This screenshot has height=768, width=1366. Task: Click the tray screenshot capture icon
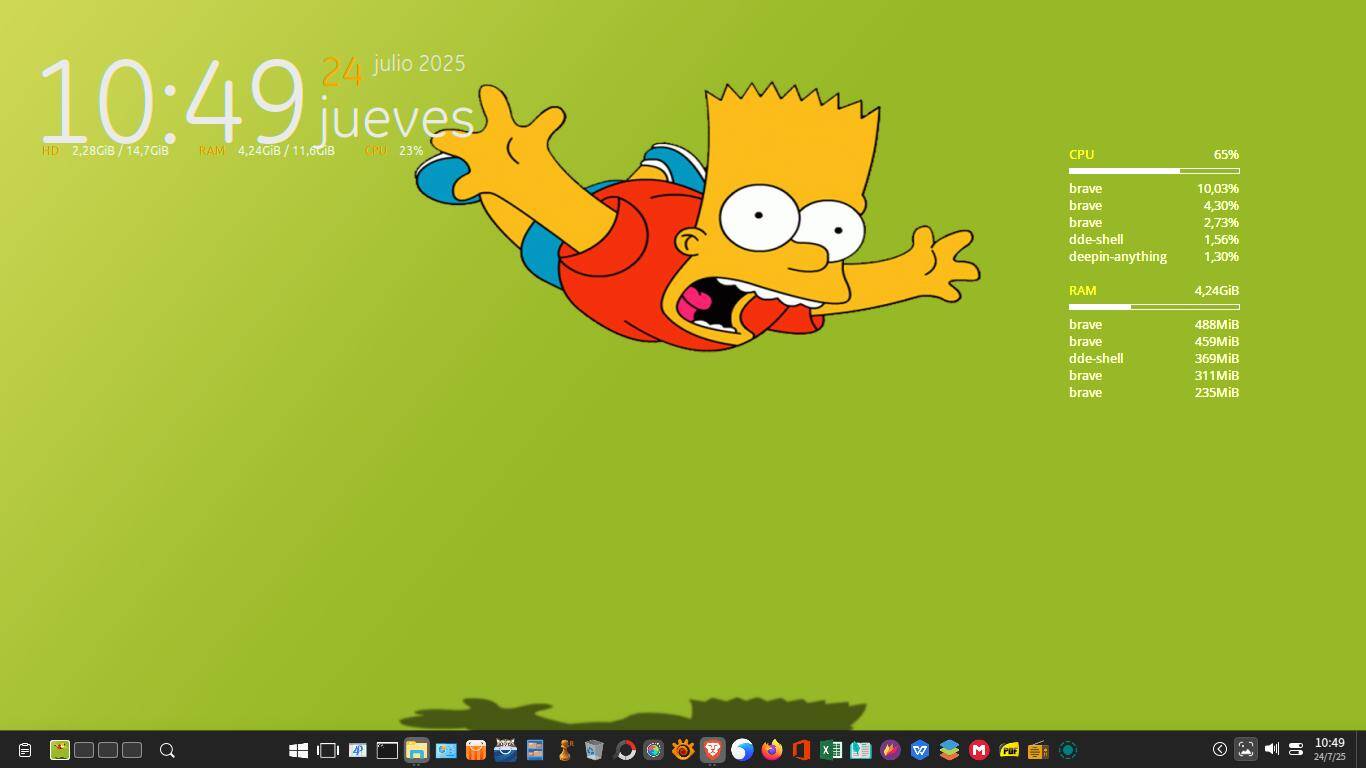(x=1246, y=749)
